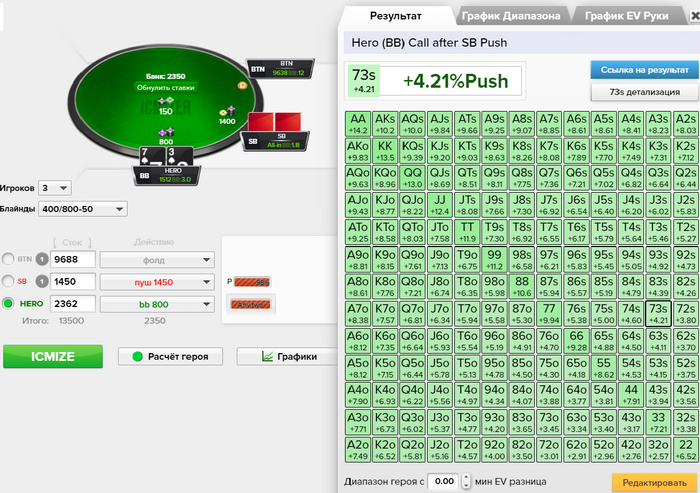Viewport: 700px width, 493px height.
Task: Open the HERO action dropdown bb 800
Action: pos(157,305)
